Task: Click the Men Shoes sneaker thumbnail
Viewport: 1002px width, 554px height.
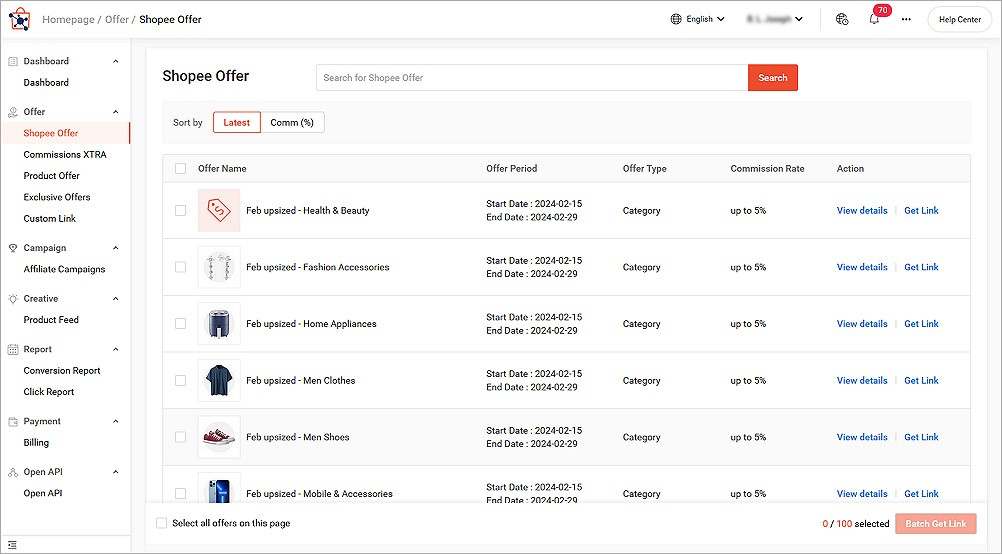Action: pos(219,437)
